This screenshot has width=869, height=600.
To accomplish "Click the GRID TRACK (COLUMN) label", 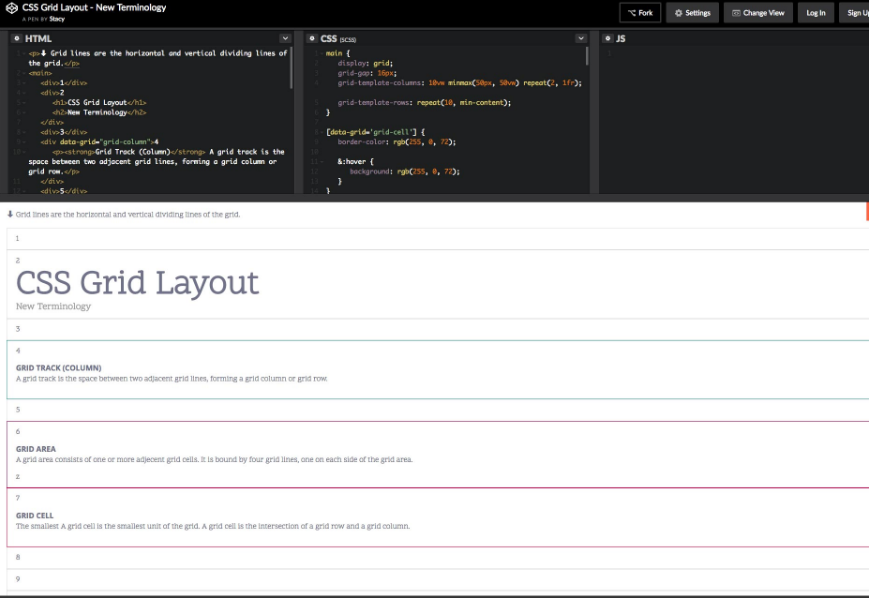I will pos(58,367).
